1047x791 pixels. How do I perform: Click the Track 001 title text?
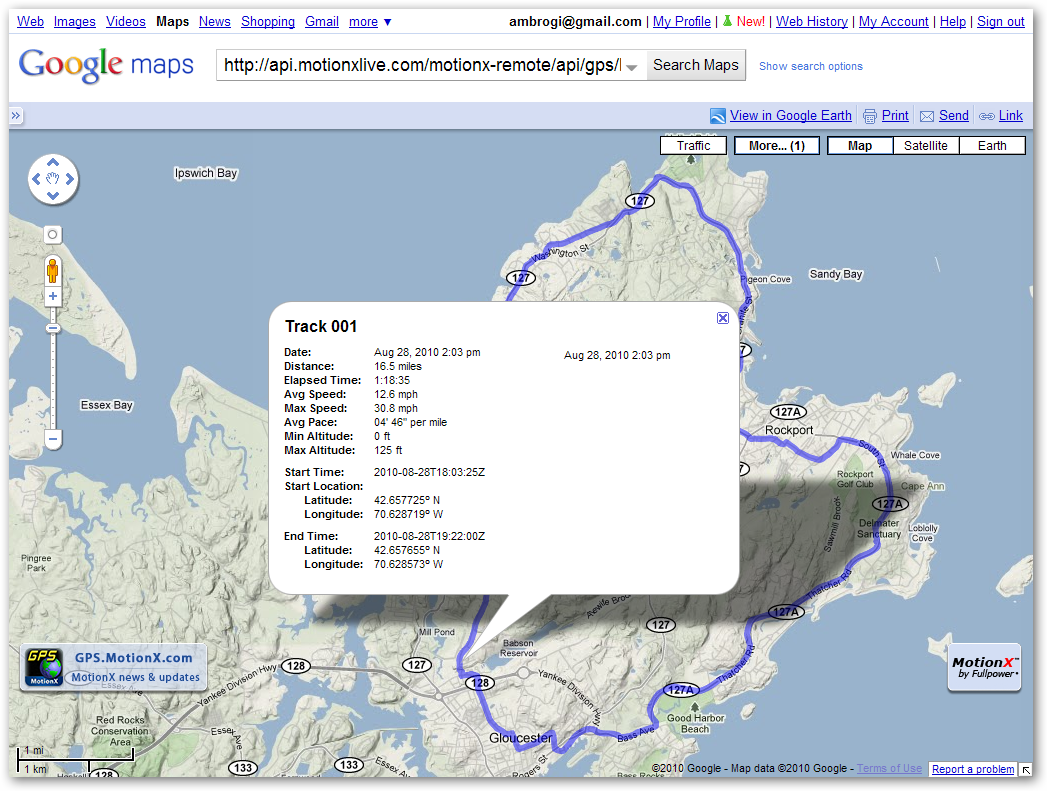(321, 326)
